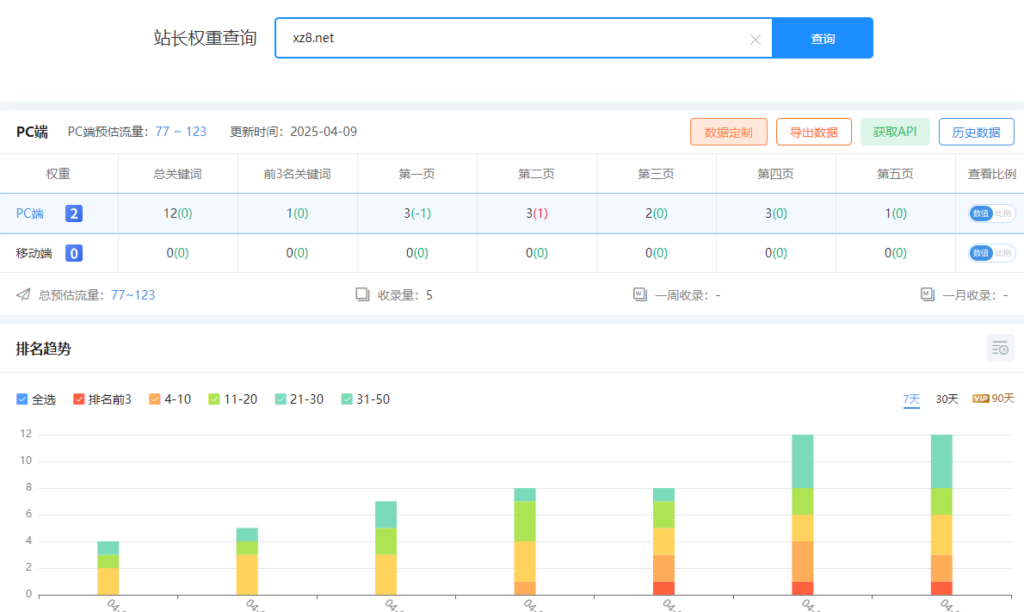Click 移动端 weight badge 0
This screenshot has height=612, width=1024.
click(74, 253)
